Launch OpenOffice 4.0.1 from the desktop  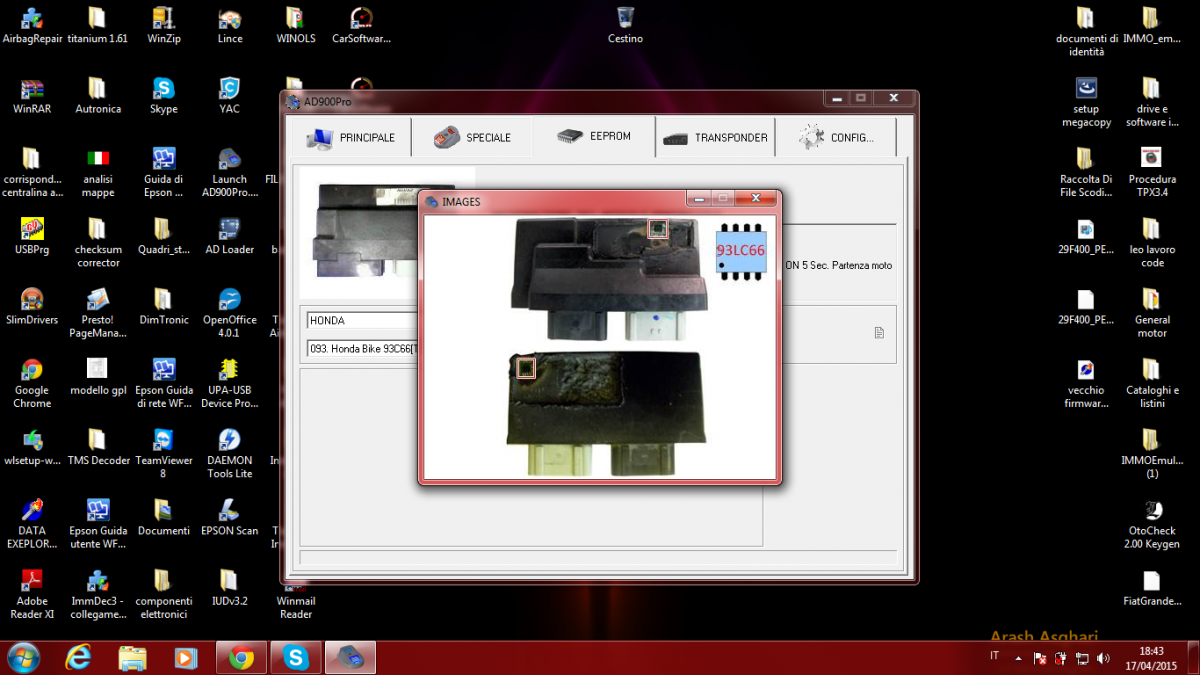pyautogui.click(x=230, y=312)
